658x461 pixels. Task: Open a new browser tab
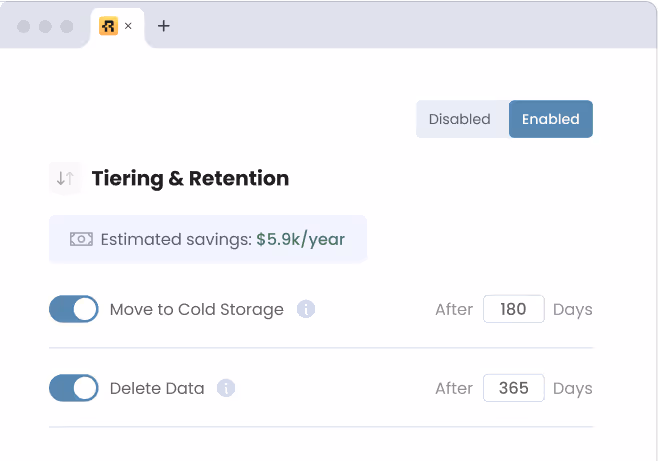(x=164, y=26)
